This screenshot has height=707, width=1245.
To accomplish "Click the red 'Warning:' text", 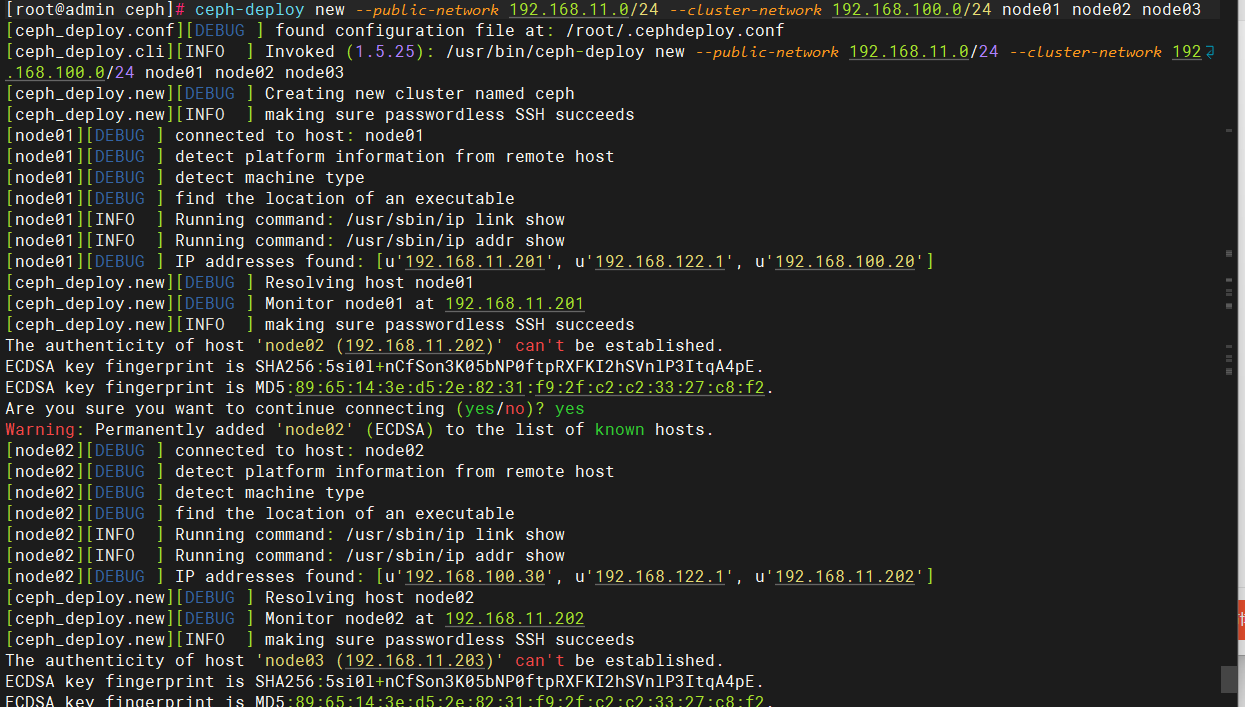I will pyautogui.click(x=45, y=429).
